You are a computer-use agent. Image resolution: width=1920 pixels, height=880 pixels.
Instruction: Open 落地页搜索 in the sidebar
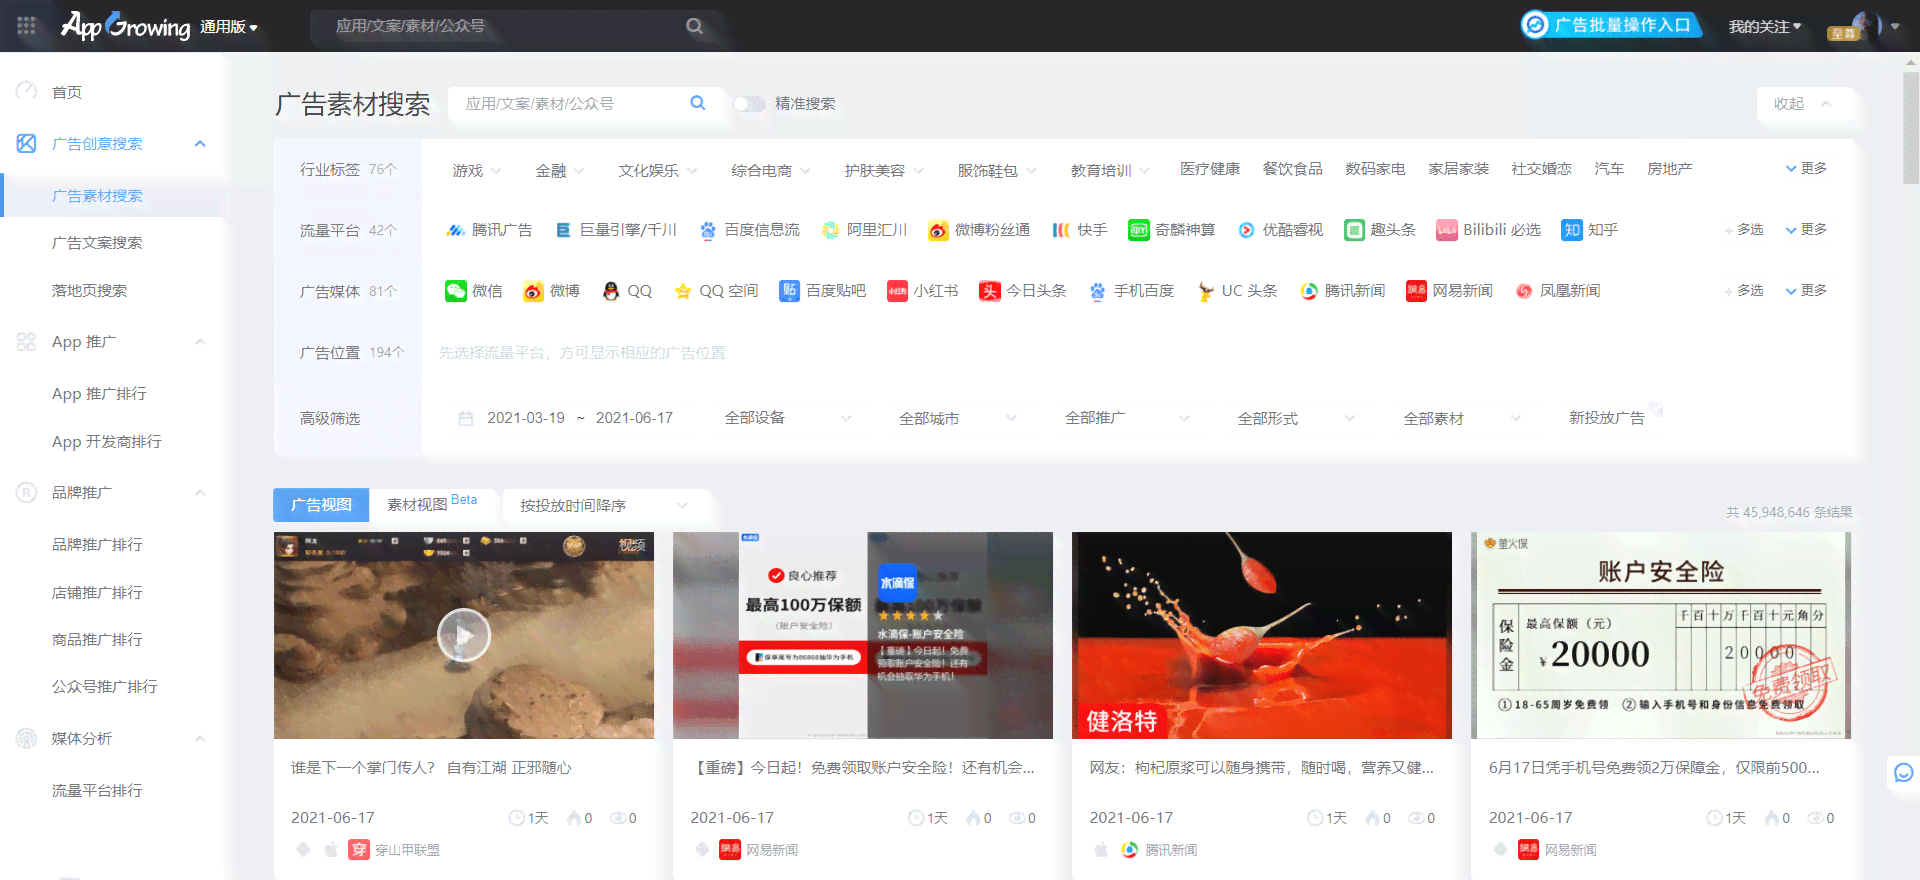click(89, 291)
